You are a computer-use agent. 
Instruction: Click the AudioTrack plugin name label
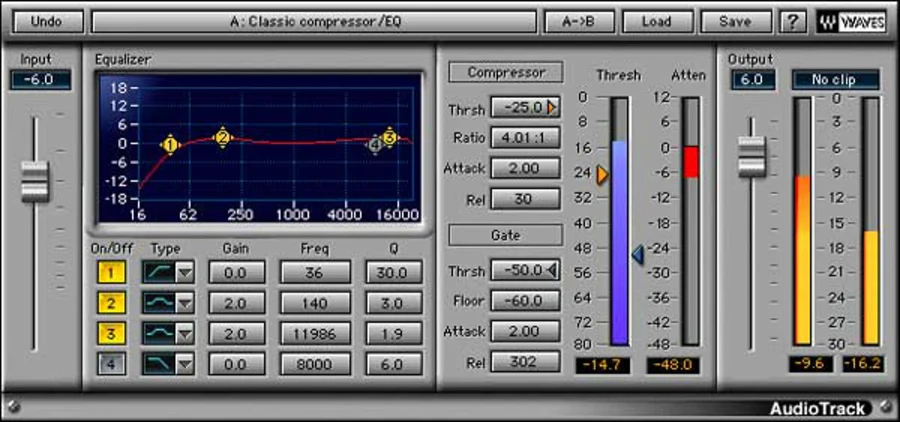click(x=817, y=408)
